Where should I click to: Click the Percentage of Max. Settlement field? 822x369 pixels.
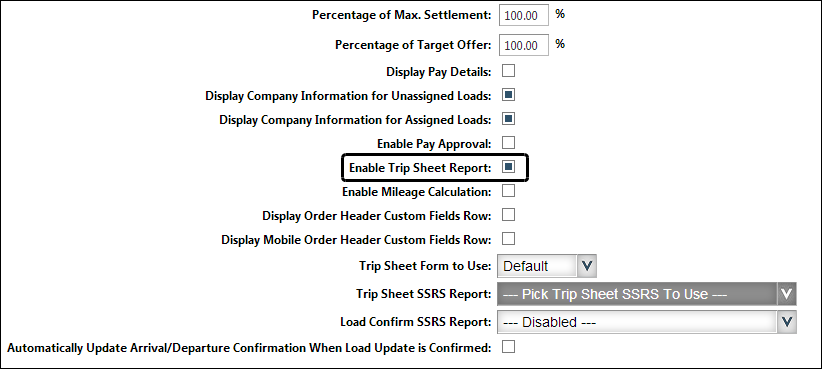pyautogui.click(x=523, y=15)
